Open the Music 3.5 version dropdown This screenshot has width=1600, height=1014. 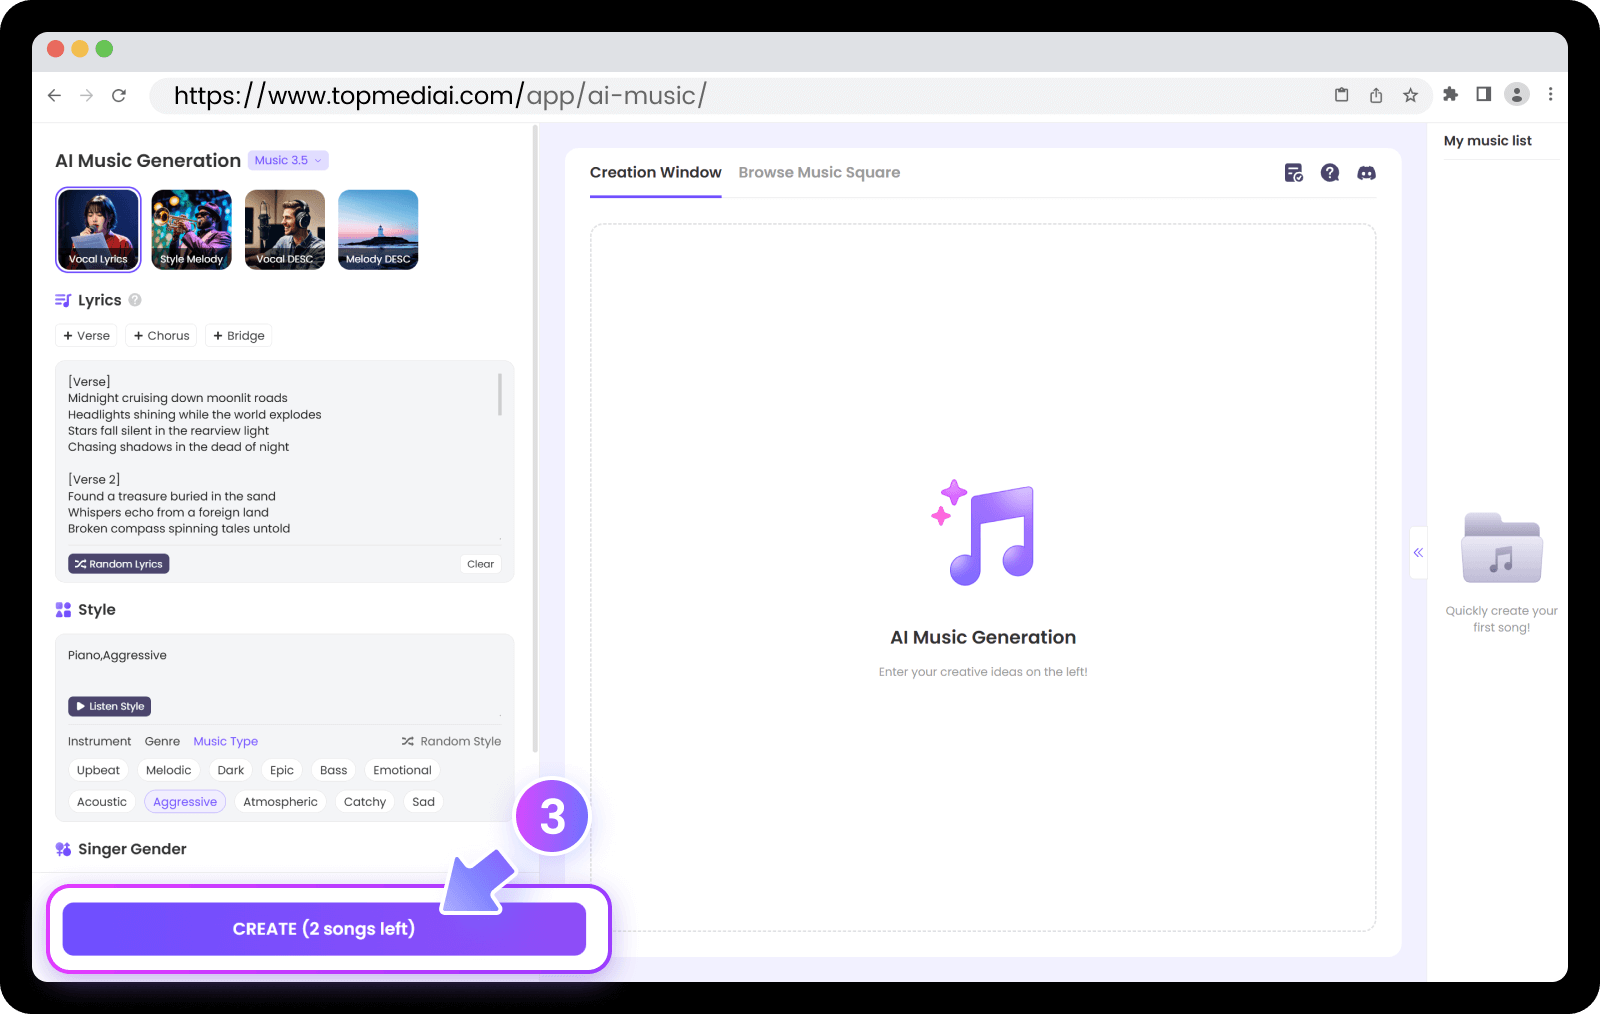[x=288, y=160]
